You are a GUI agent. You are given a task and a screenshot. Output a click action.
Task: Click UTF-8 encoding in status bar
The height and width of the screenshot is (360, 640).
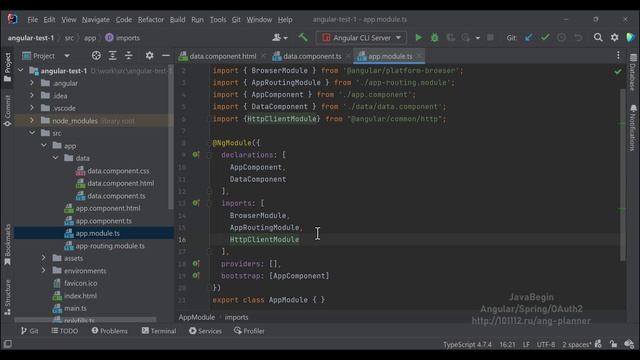click(546, 344)
